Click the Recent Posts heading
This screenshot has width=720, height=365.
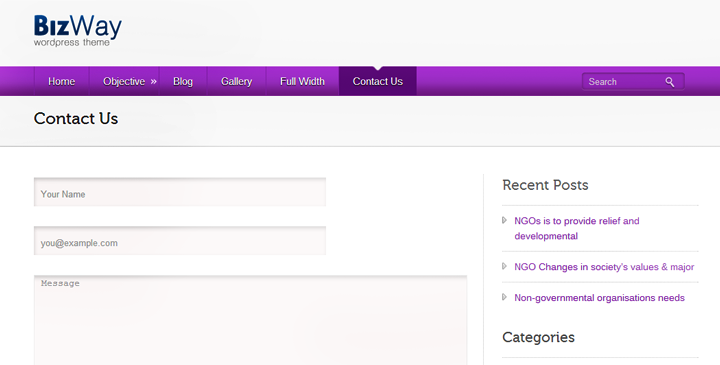pyautogui.click(x=545, y=185)
